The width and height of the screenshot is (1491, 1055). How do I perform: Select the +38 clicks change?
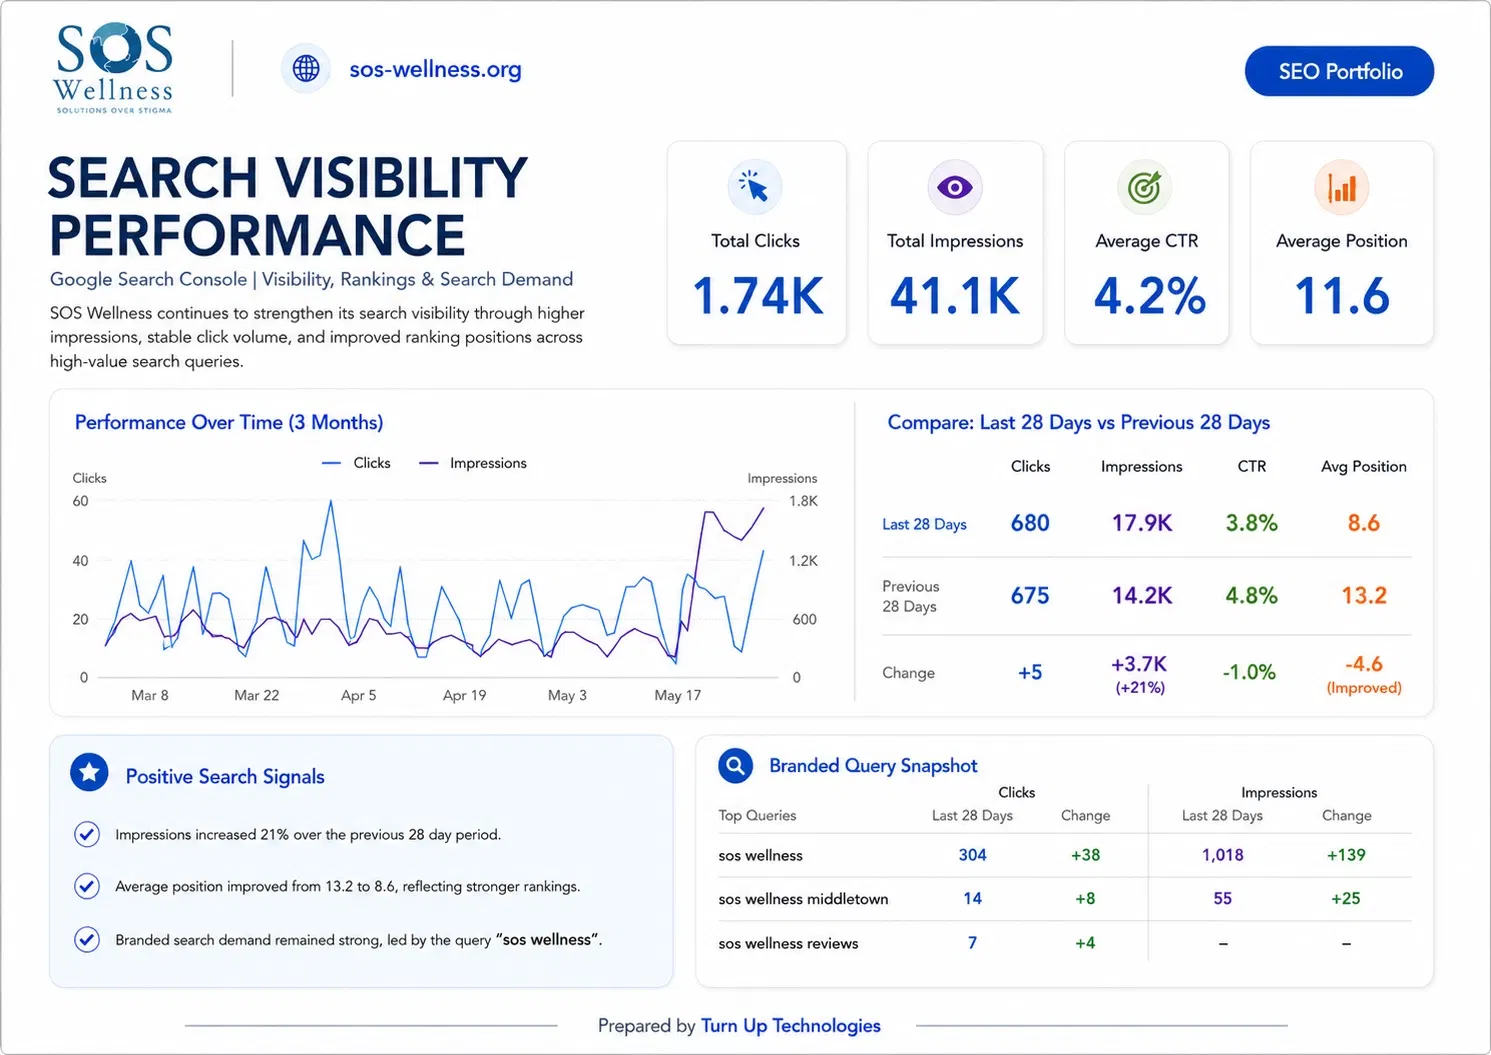pos(1085,855)
